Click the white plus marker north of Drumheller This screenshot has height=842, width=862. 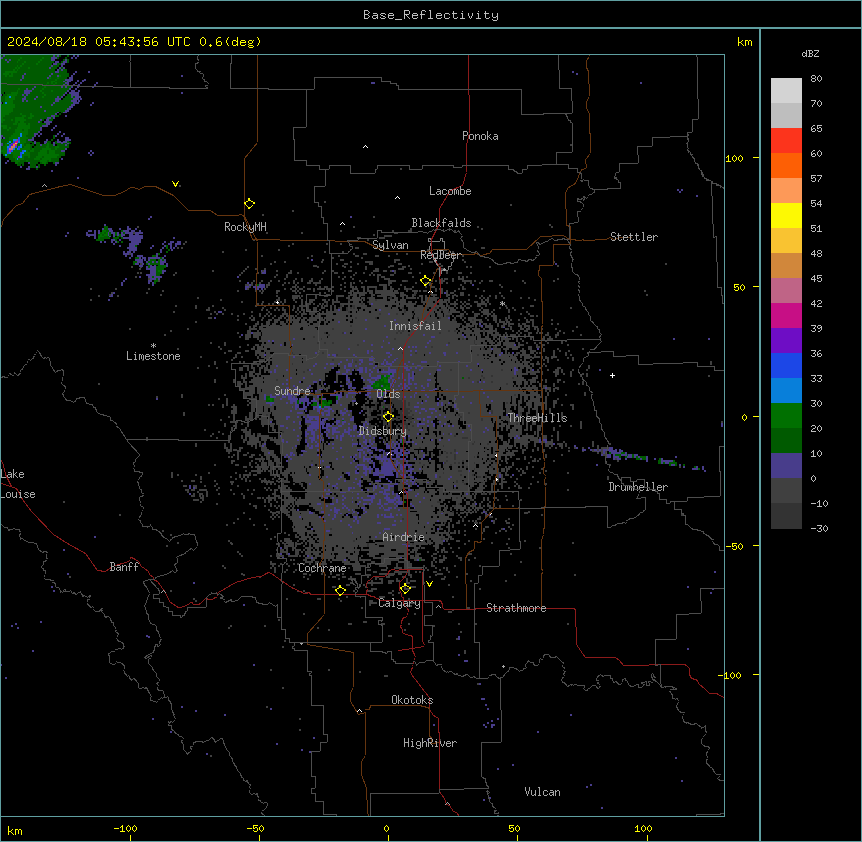tap(612, 375)
